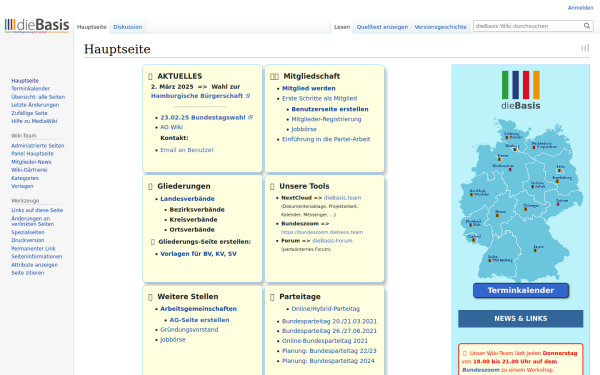Open Email an Benutzer link
The height and width of the screenshot is (375, 600).
[x=187, y=150]
